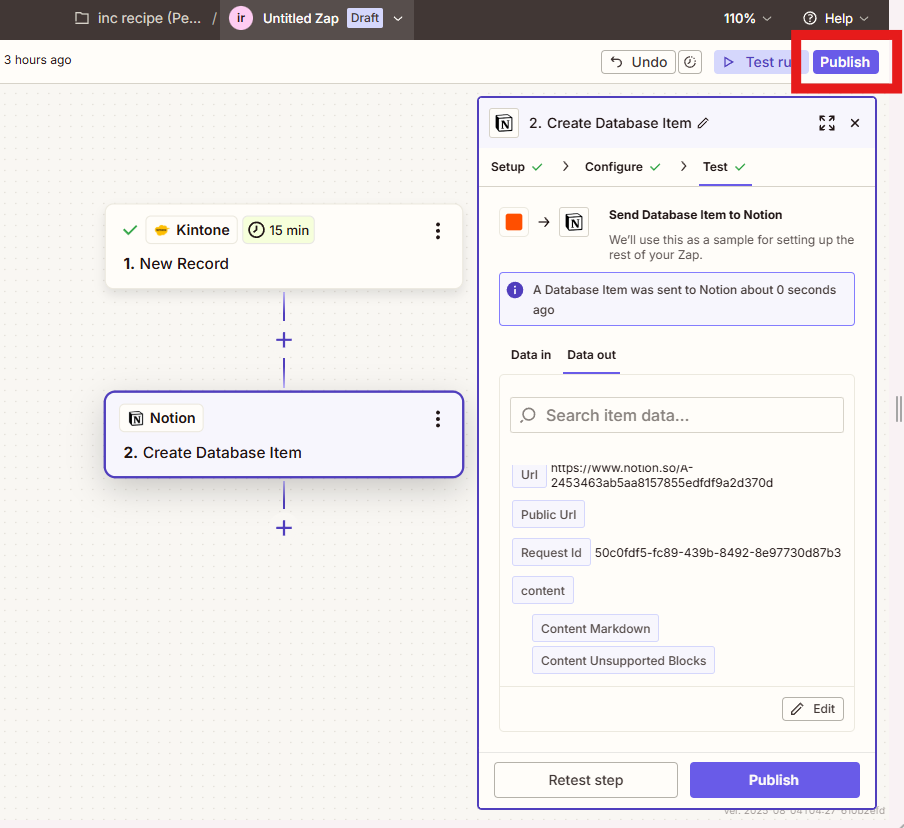904x828 pixels.
Task: Grab the right-edge panel resize handle
Action: point(899,409)
